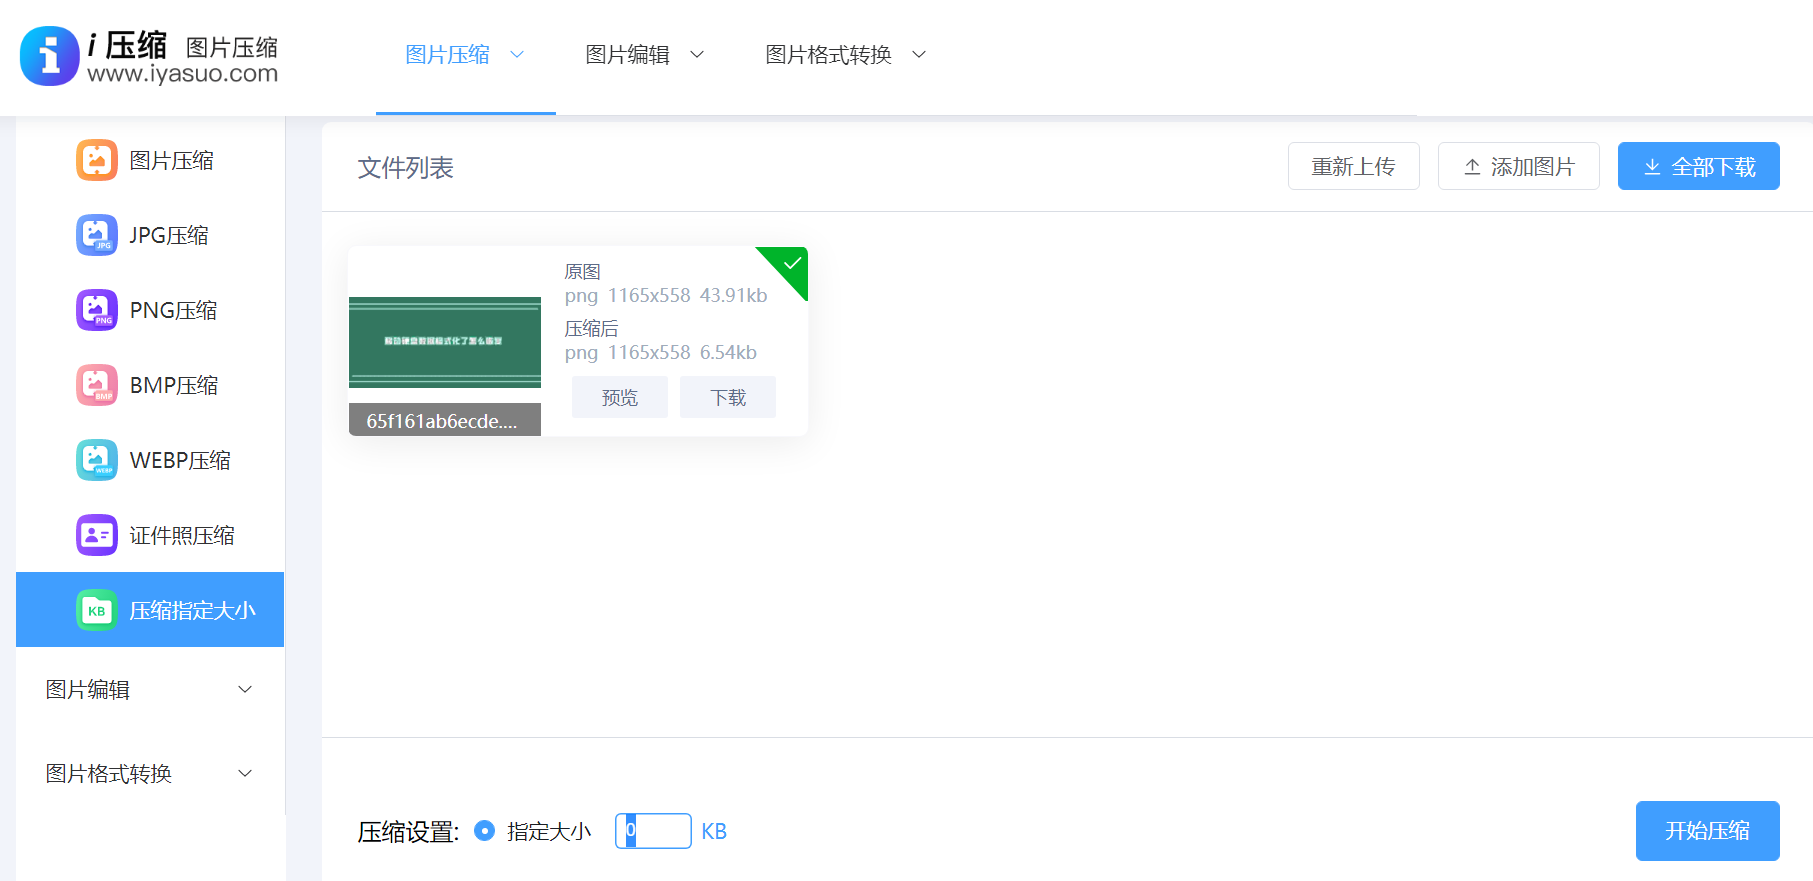1813x881 pixels.
Task: Select the green KB 压缩指定大小 icon
Action: [97, 610]
